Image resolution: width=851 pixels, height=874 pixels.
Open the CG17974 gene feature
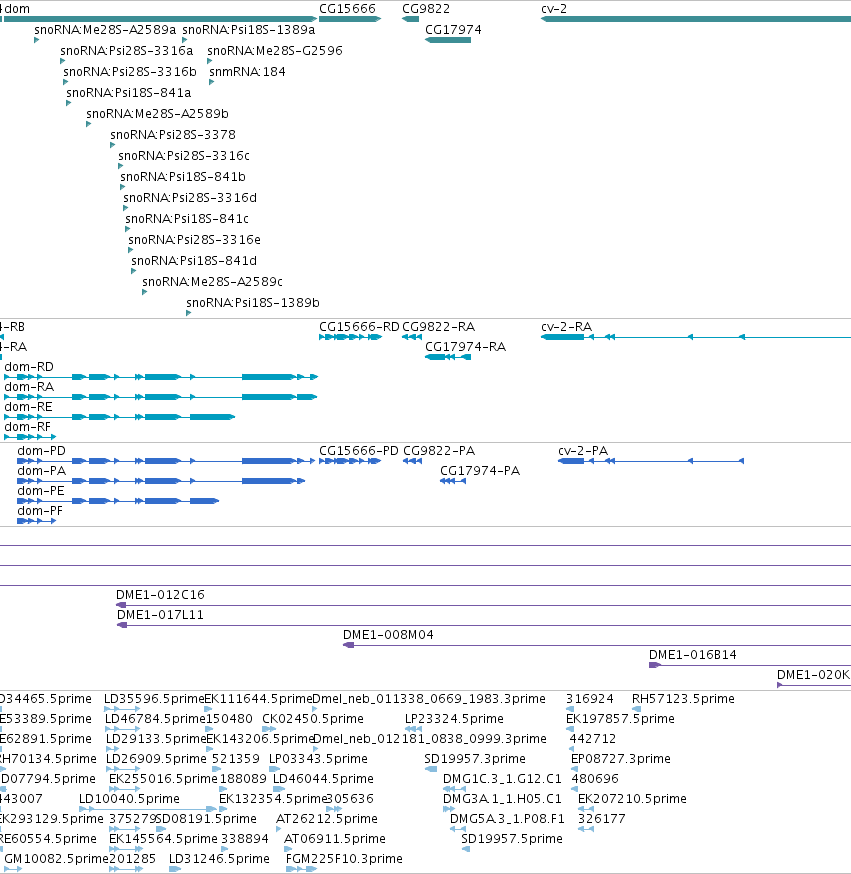(x=448, y=40)
